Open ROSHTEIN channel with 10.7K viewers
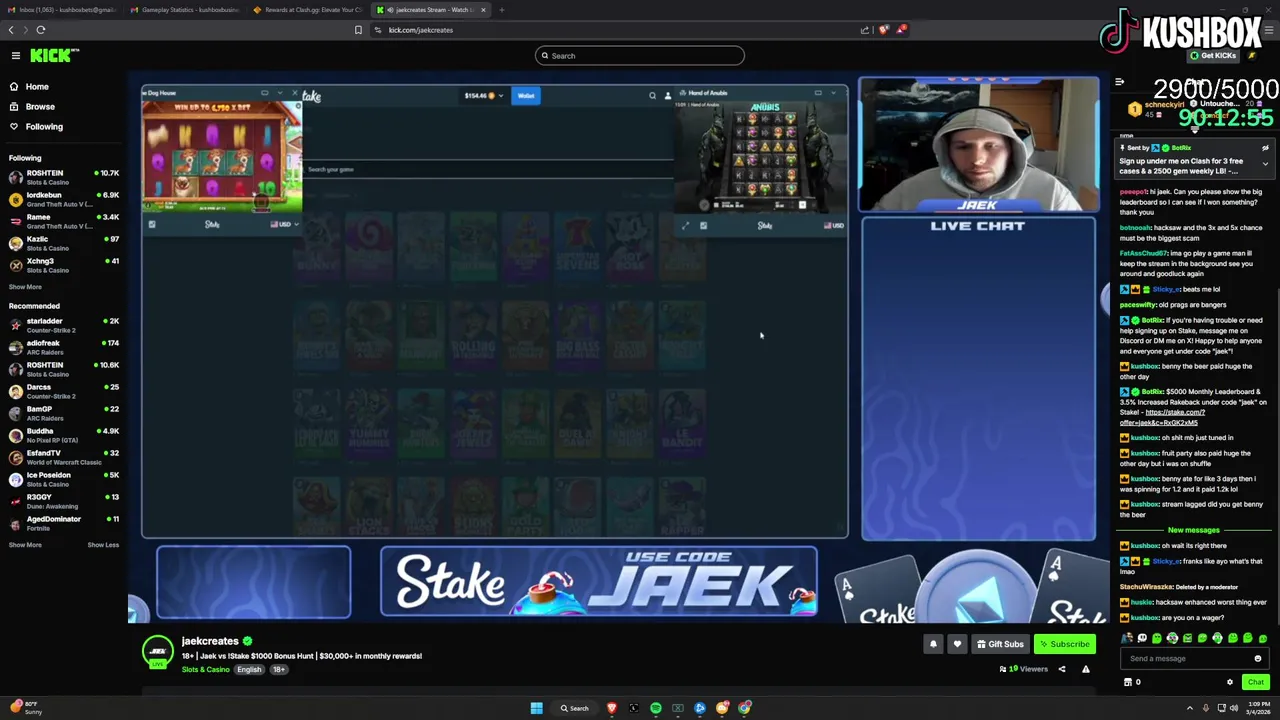Screen dimensions: 1280x720 [x=64, y=177]
